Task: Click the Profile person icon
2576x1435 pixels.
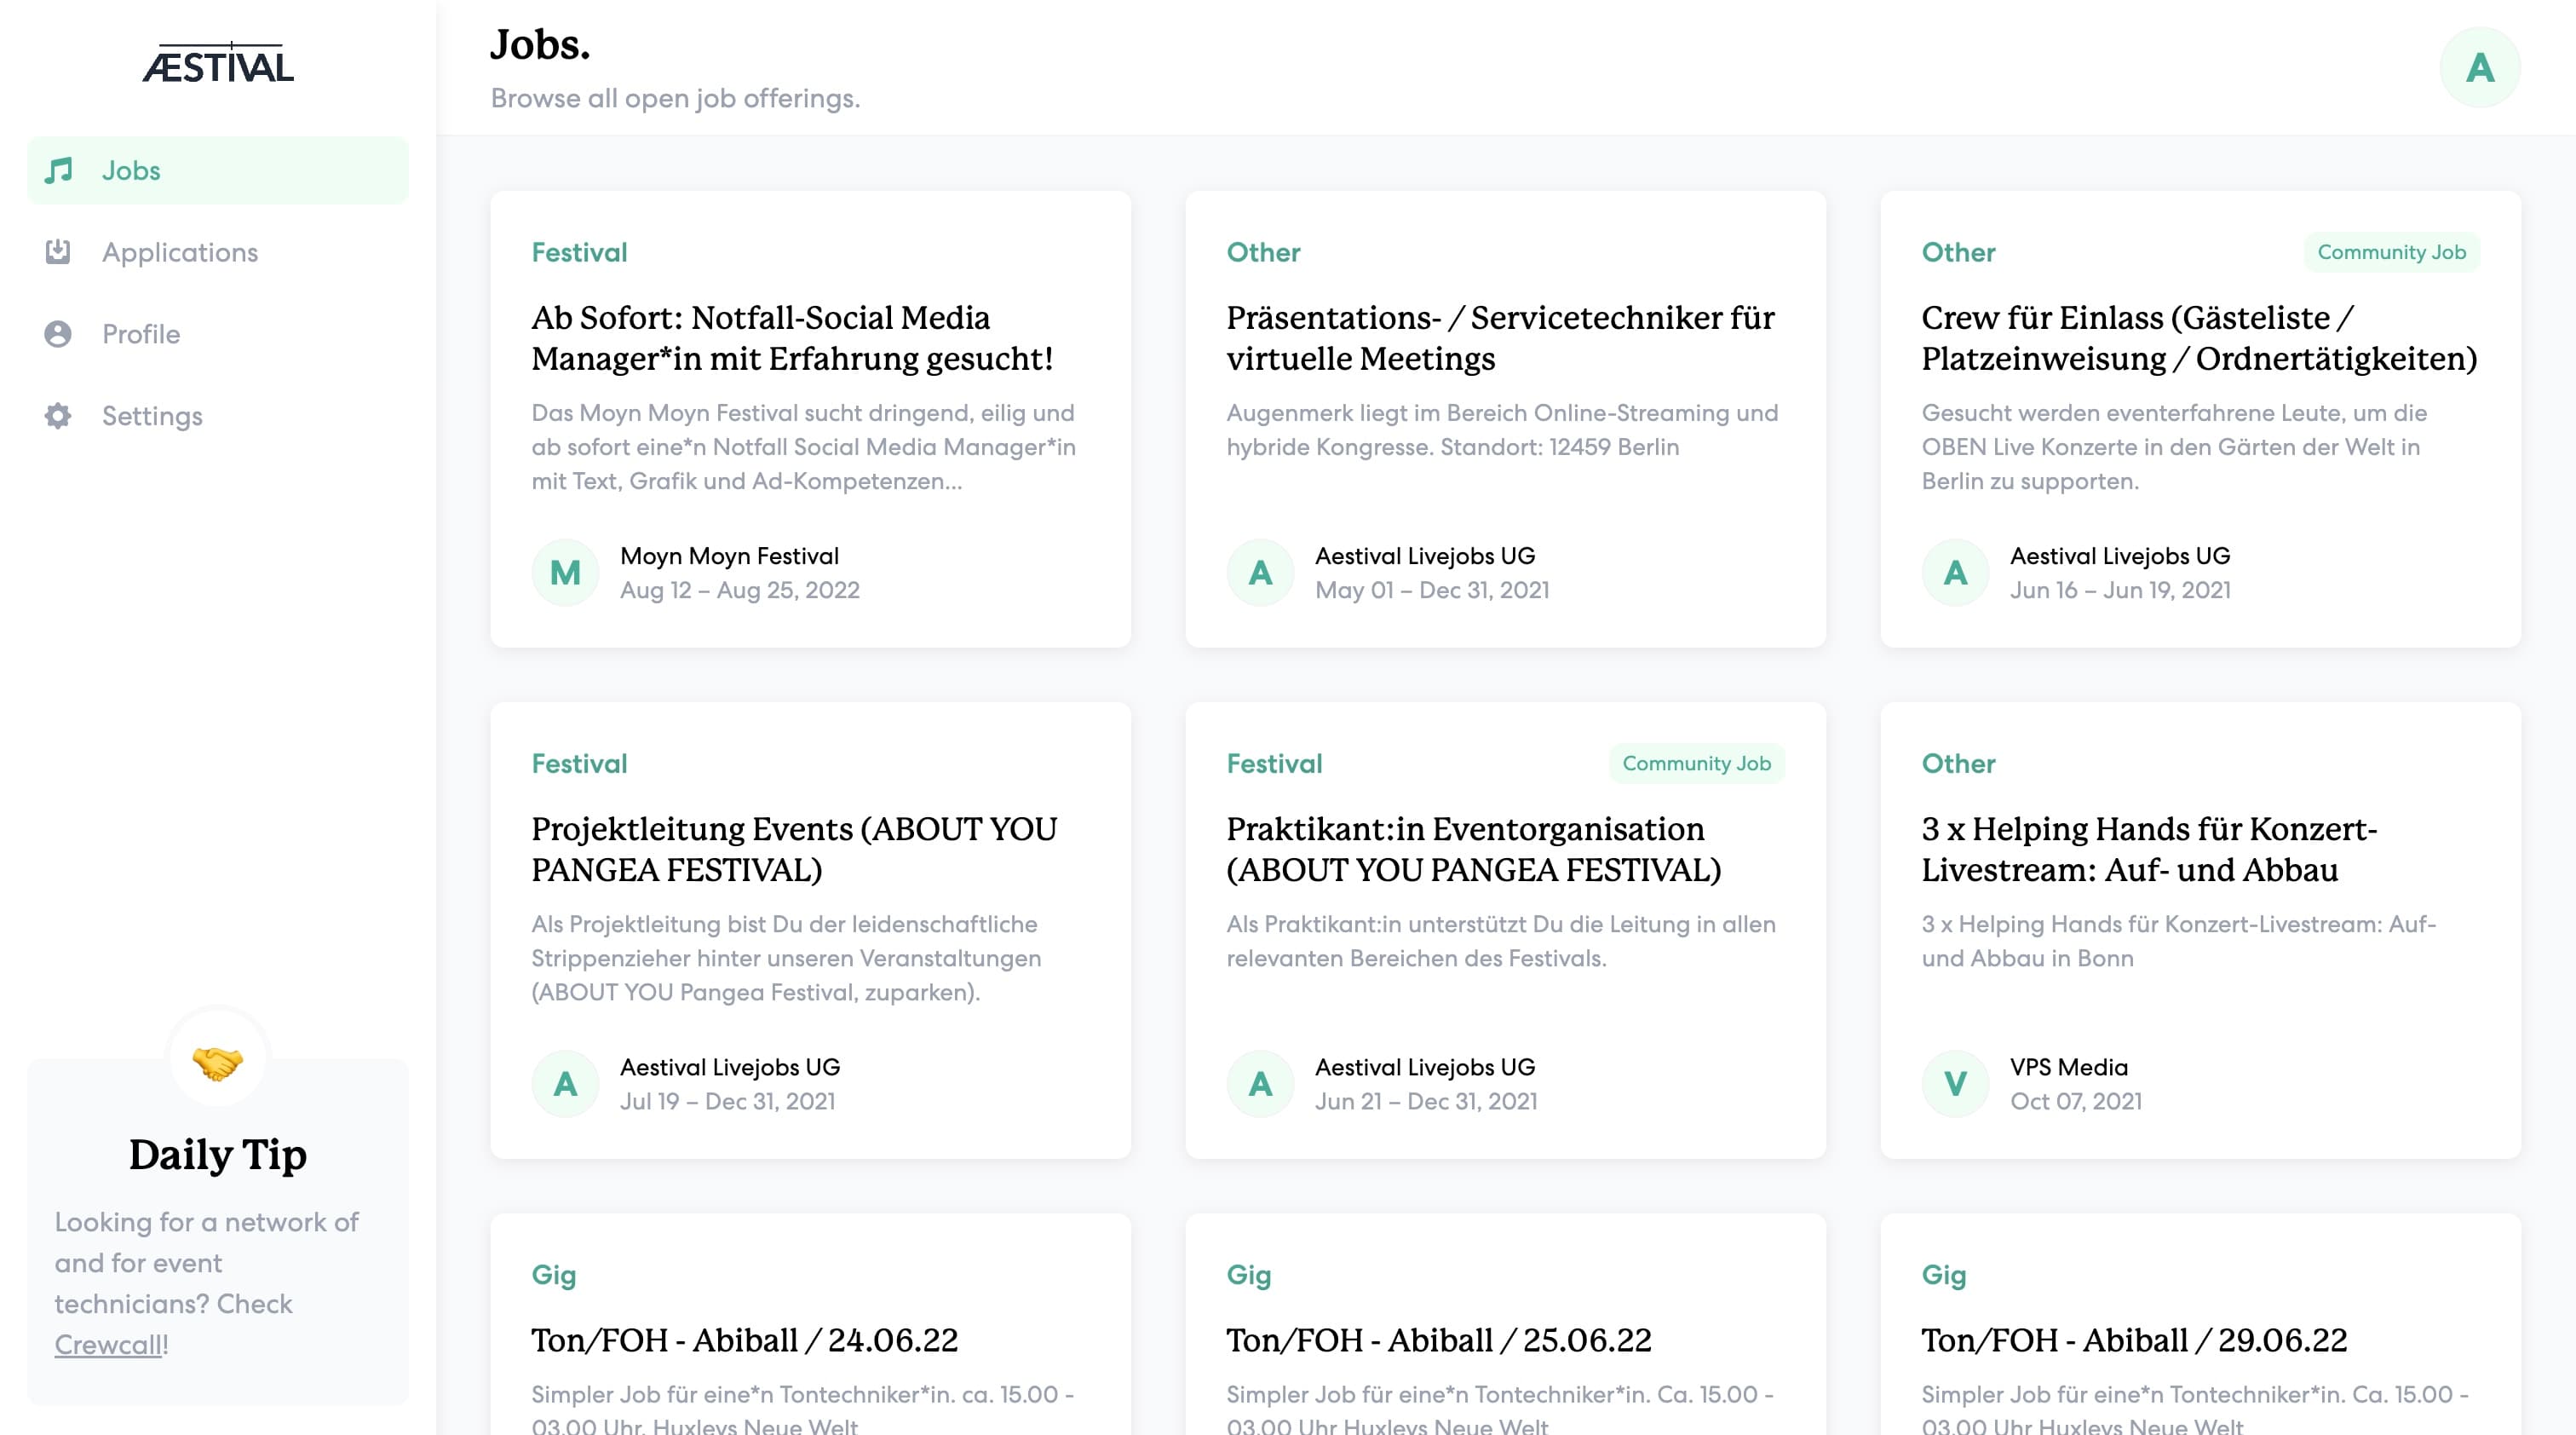Action: coord(58,333)
